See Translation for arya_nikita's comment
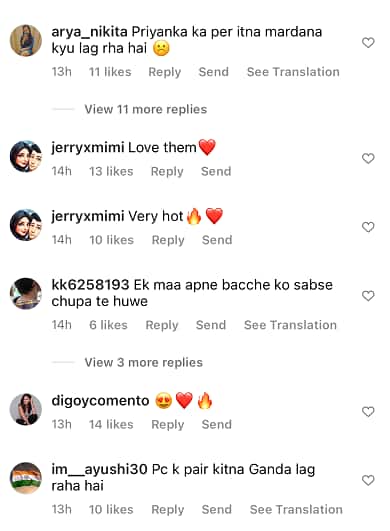This screenshot has height=531, width=390. [293, 72]
